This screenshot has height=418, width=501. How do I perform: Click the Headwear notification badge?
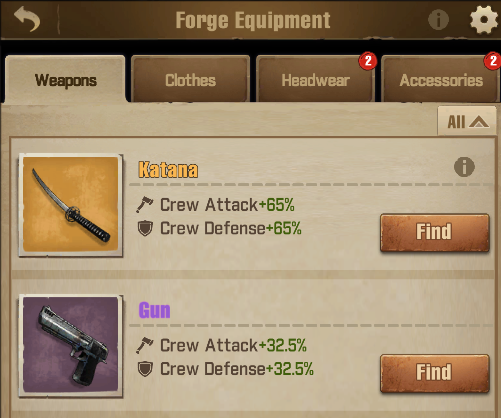[368, 61]
